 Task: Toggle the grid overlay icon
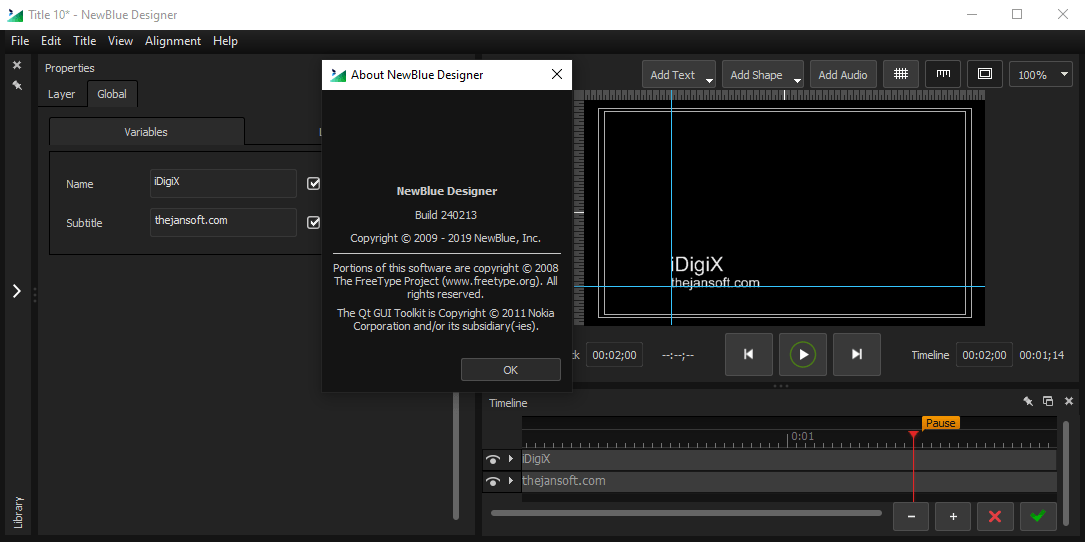[x=900, y=74]
